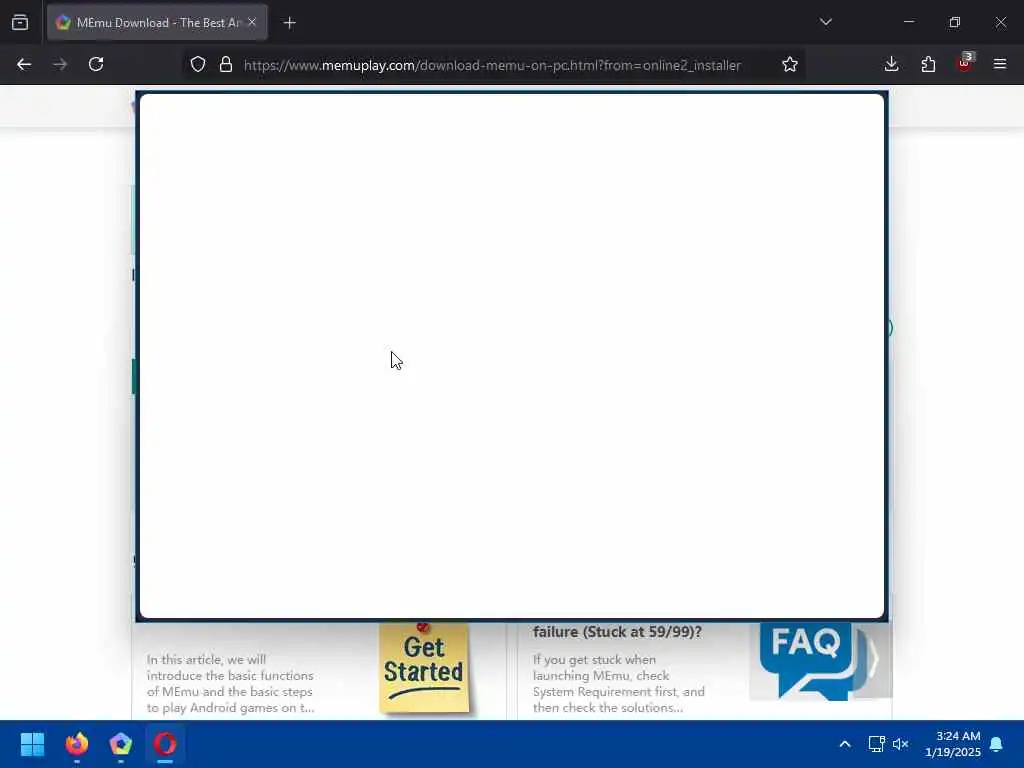Select the MEmu Download tab
Screen dimensions: 1024x768
tap(157, 22)
